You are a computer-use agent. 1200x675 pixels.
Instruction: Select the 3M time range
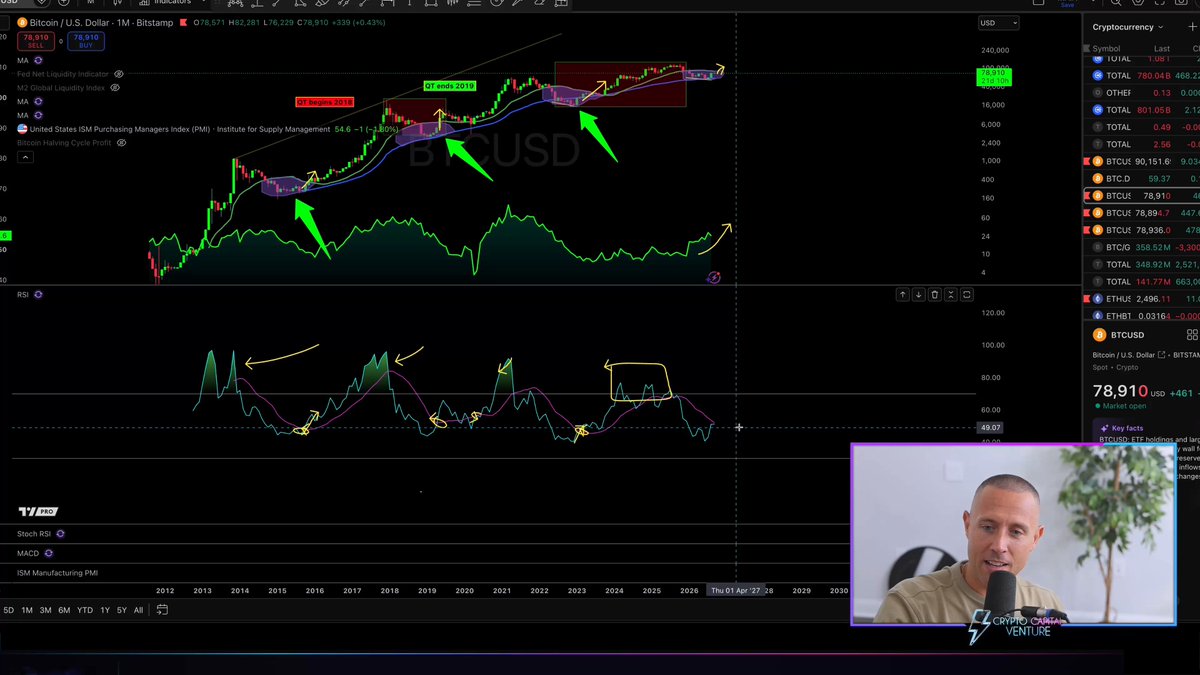[46, 610]
